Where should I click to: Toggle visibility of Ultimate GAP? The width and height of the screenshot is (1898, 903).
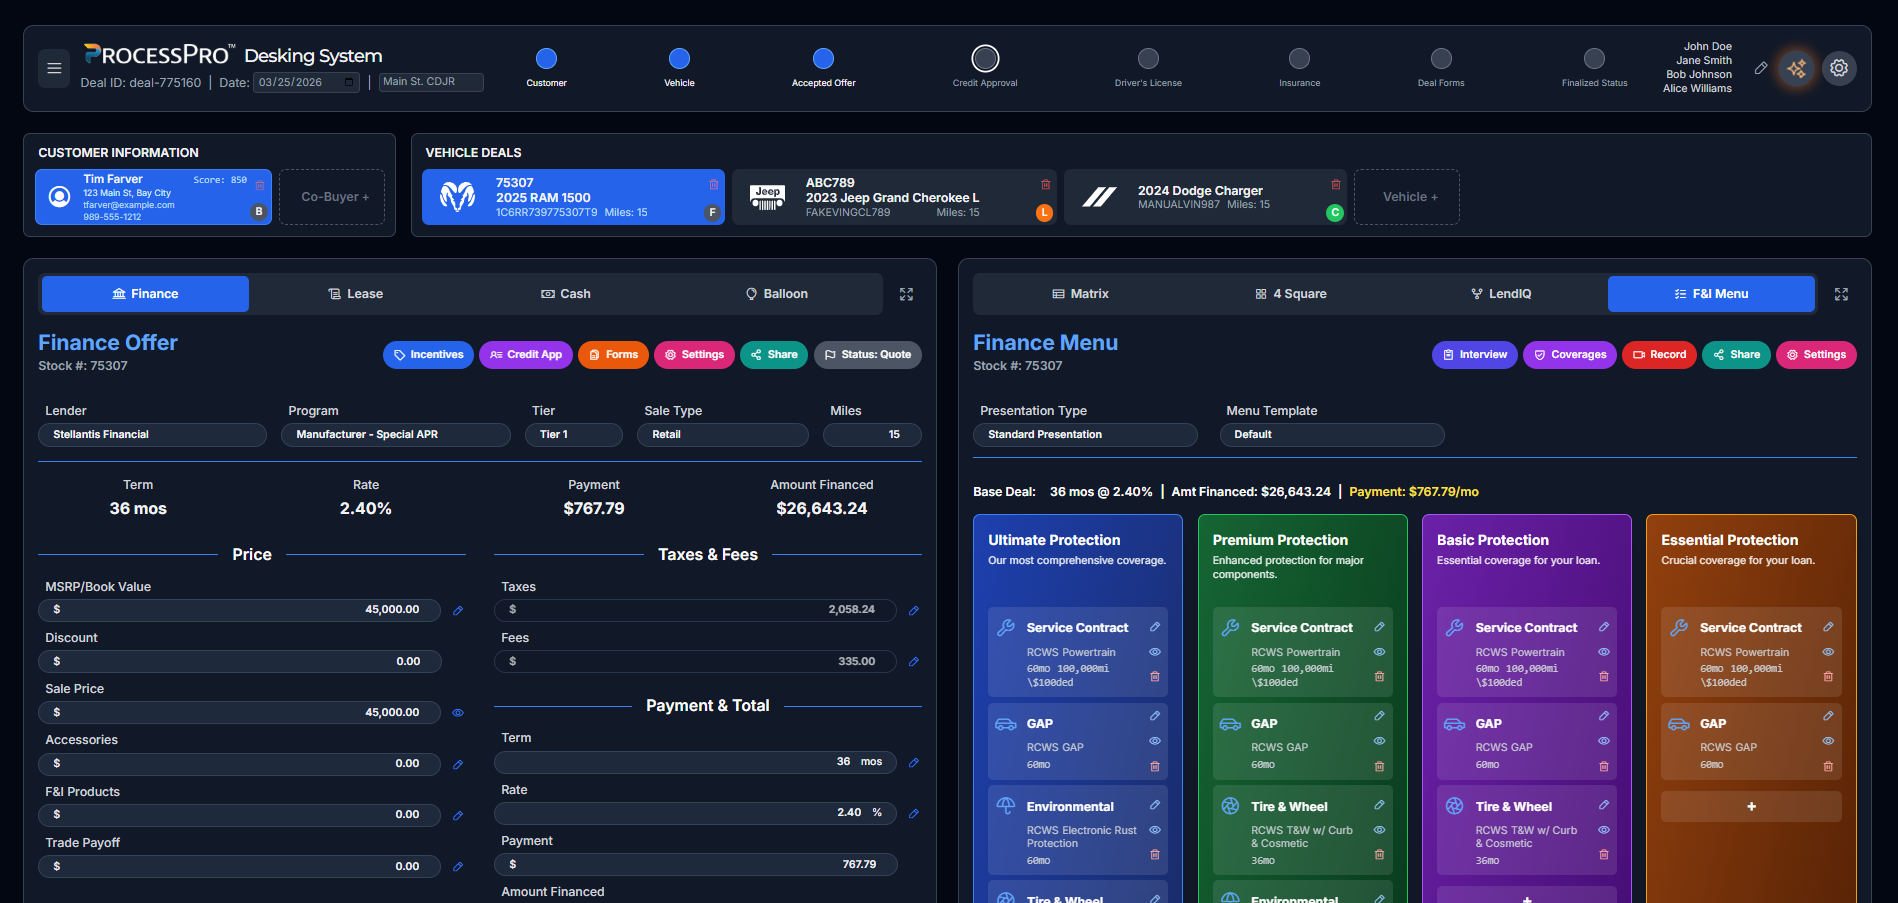pyautogui.click(x=1155, y=741)
